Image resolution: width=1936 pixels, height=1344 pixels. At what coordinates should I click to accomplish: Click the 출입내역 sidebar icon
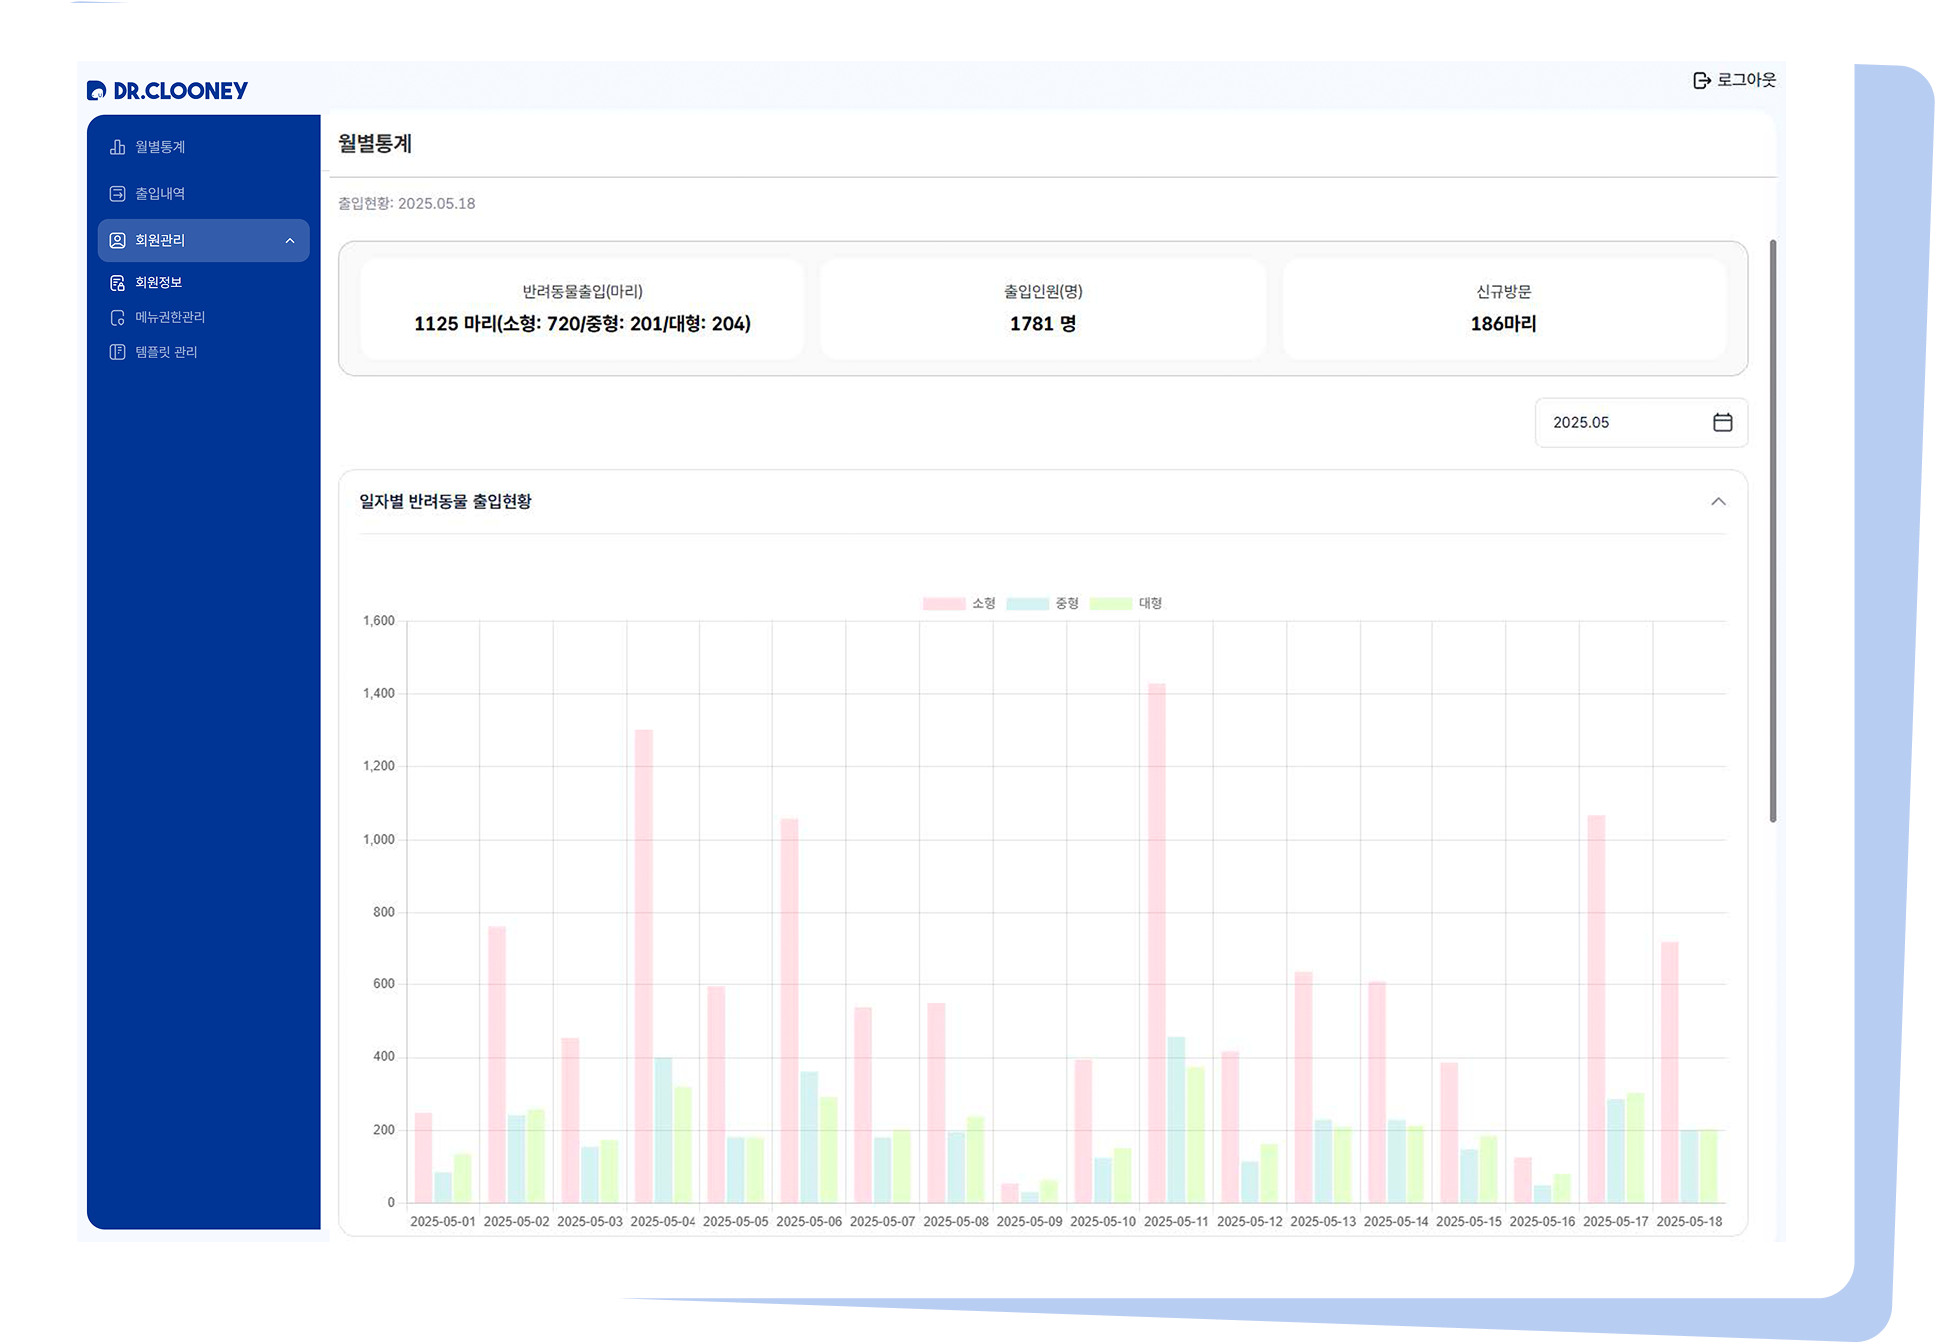click(117, 194)
